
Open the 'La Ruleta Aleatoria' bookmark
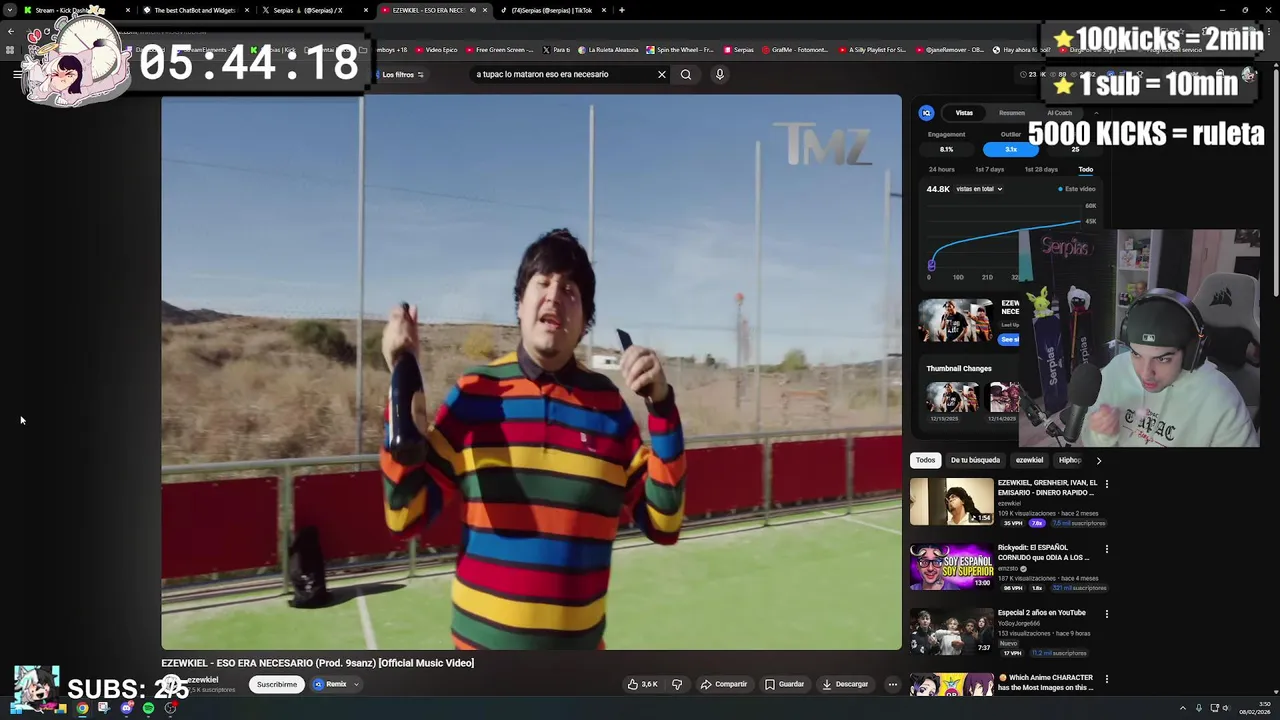point(609,49)
